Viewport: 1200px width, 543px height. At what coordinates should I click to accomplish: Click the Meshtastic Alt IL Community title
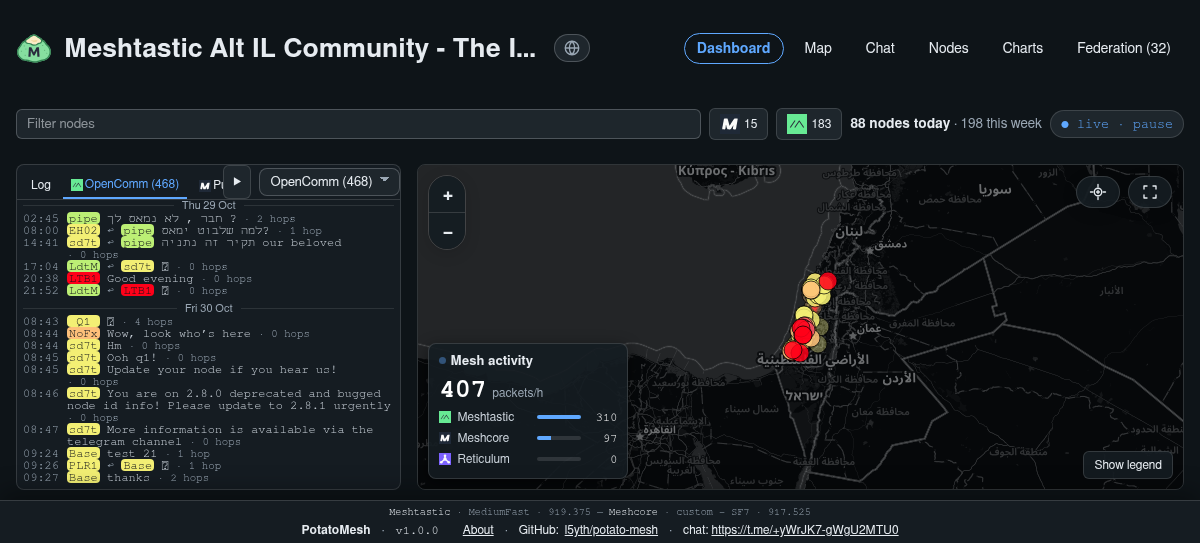click(x=301, y=48)
